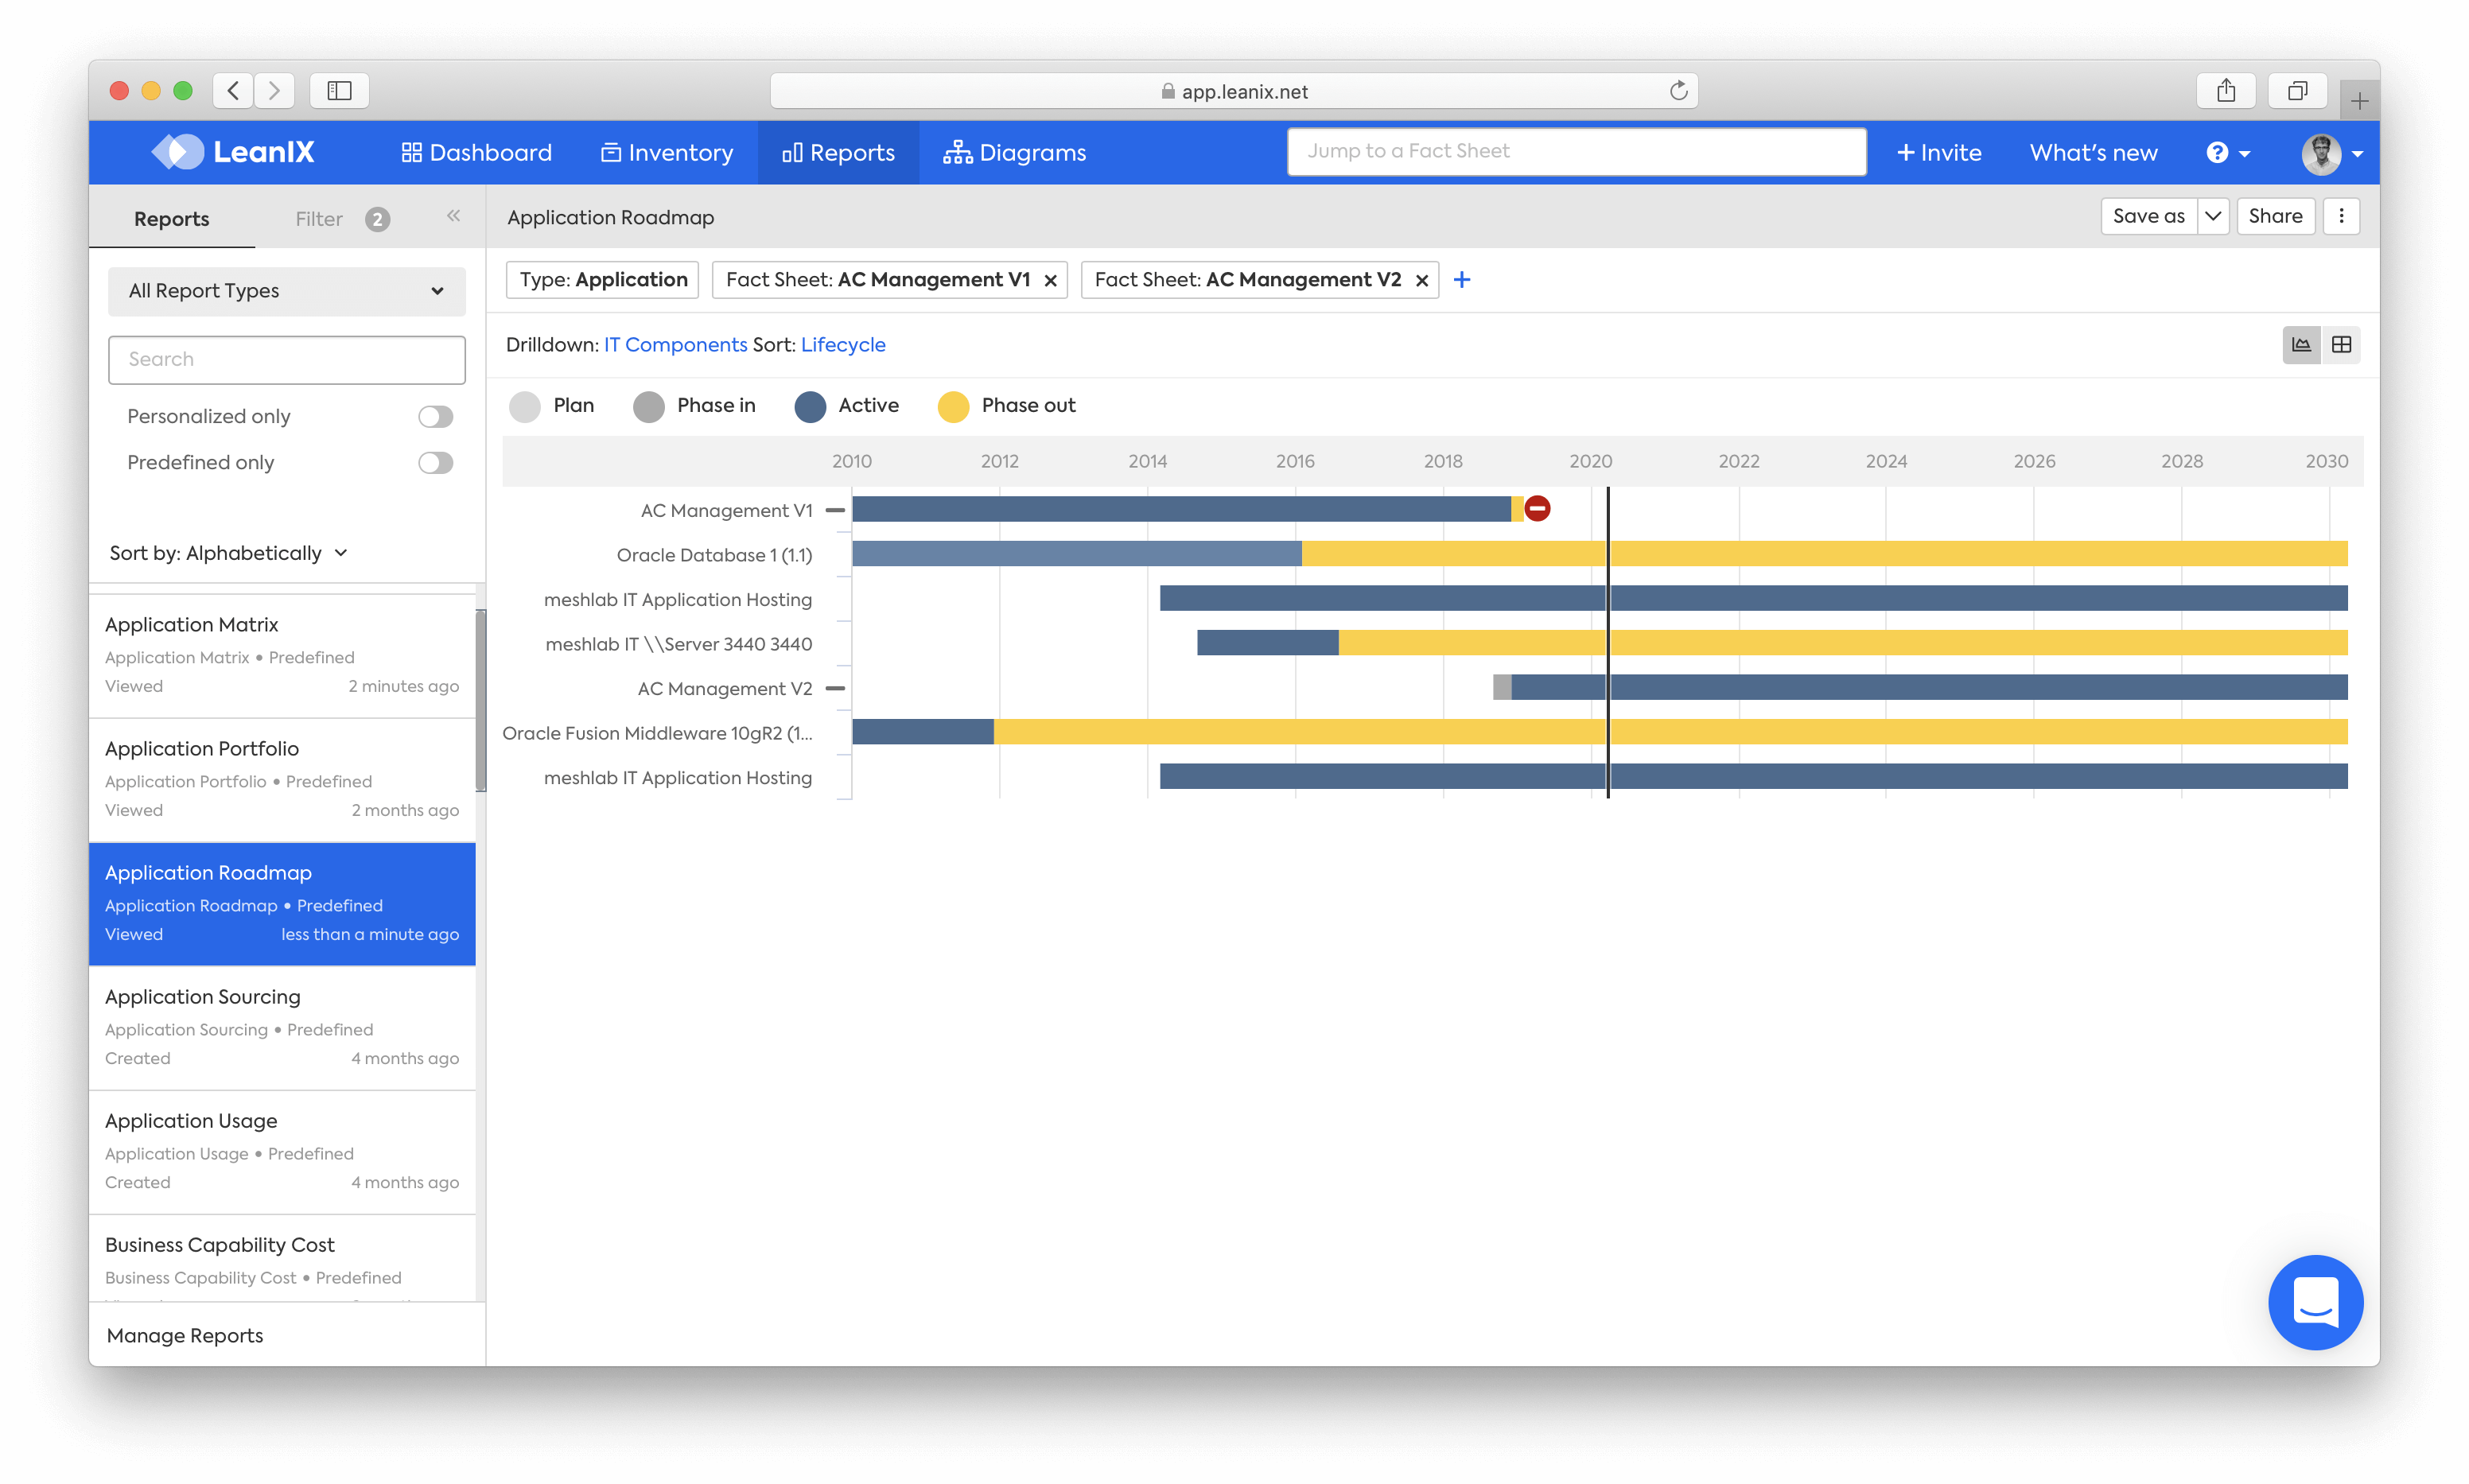Click the Dashboard navigation icon

(409, 152)
